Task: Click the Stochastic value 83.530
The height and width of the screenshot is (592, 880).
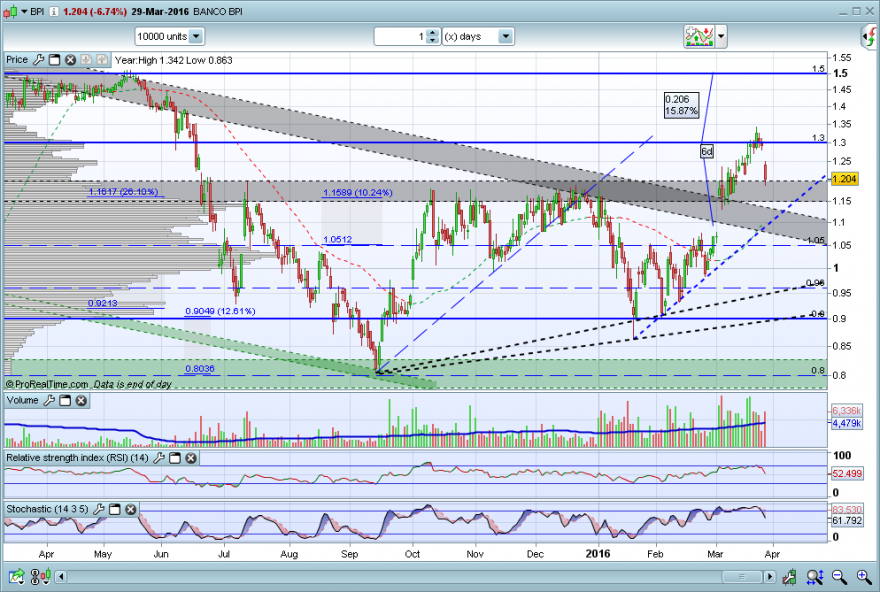Action: 846,510
